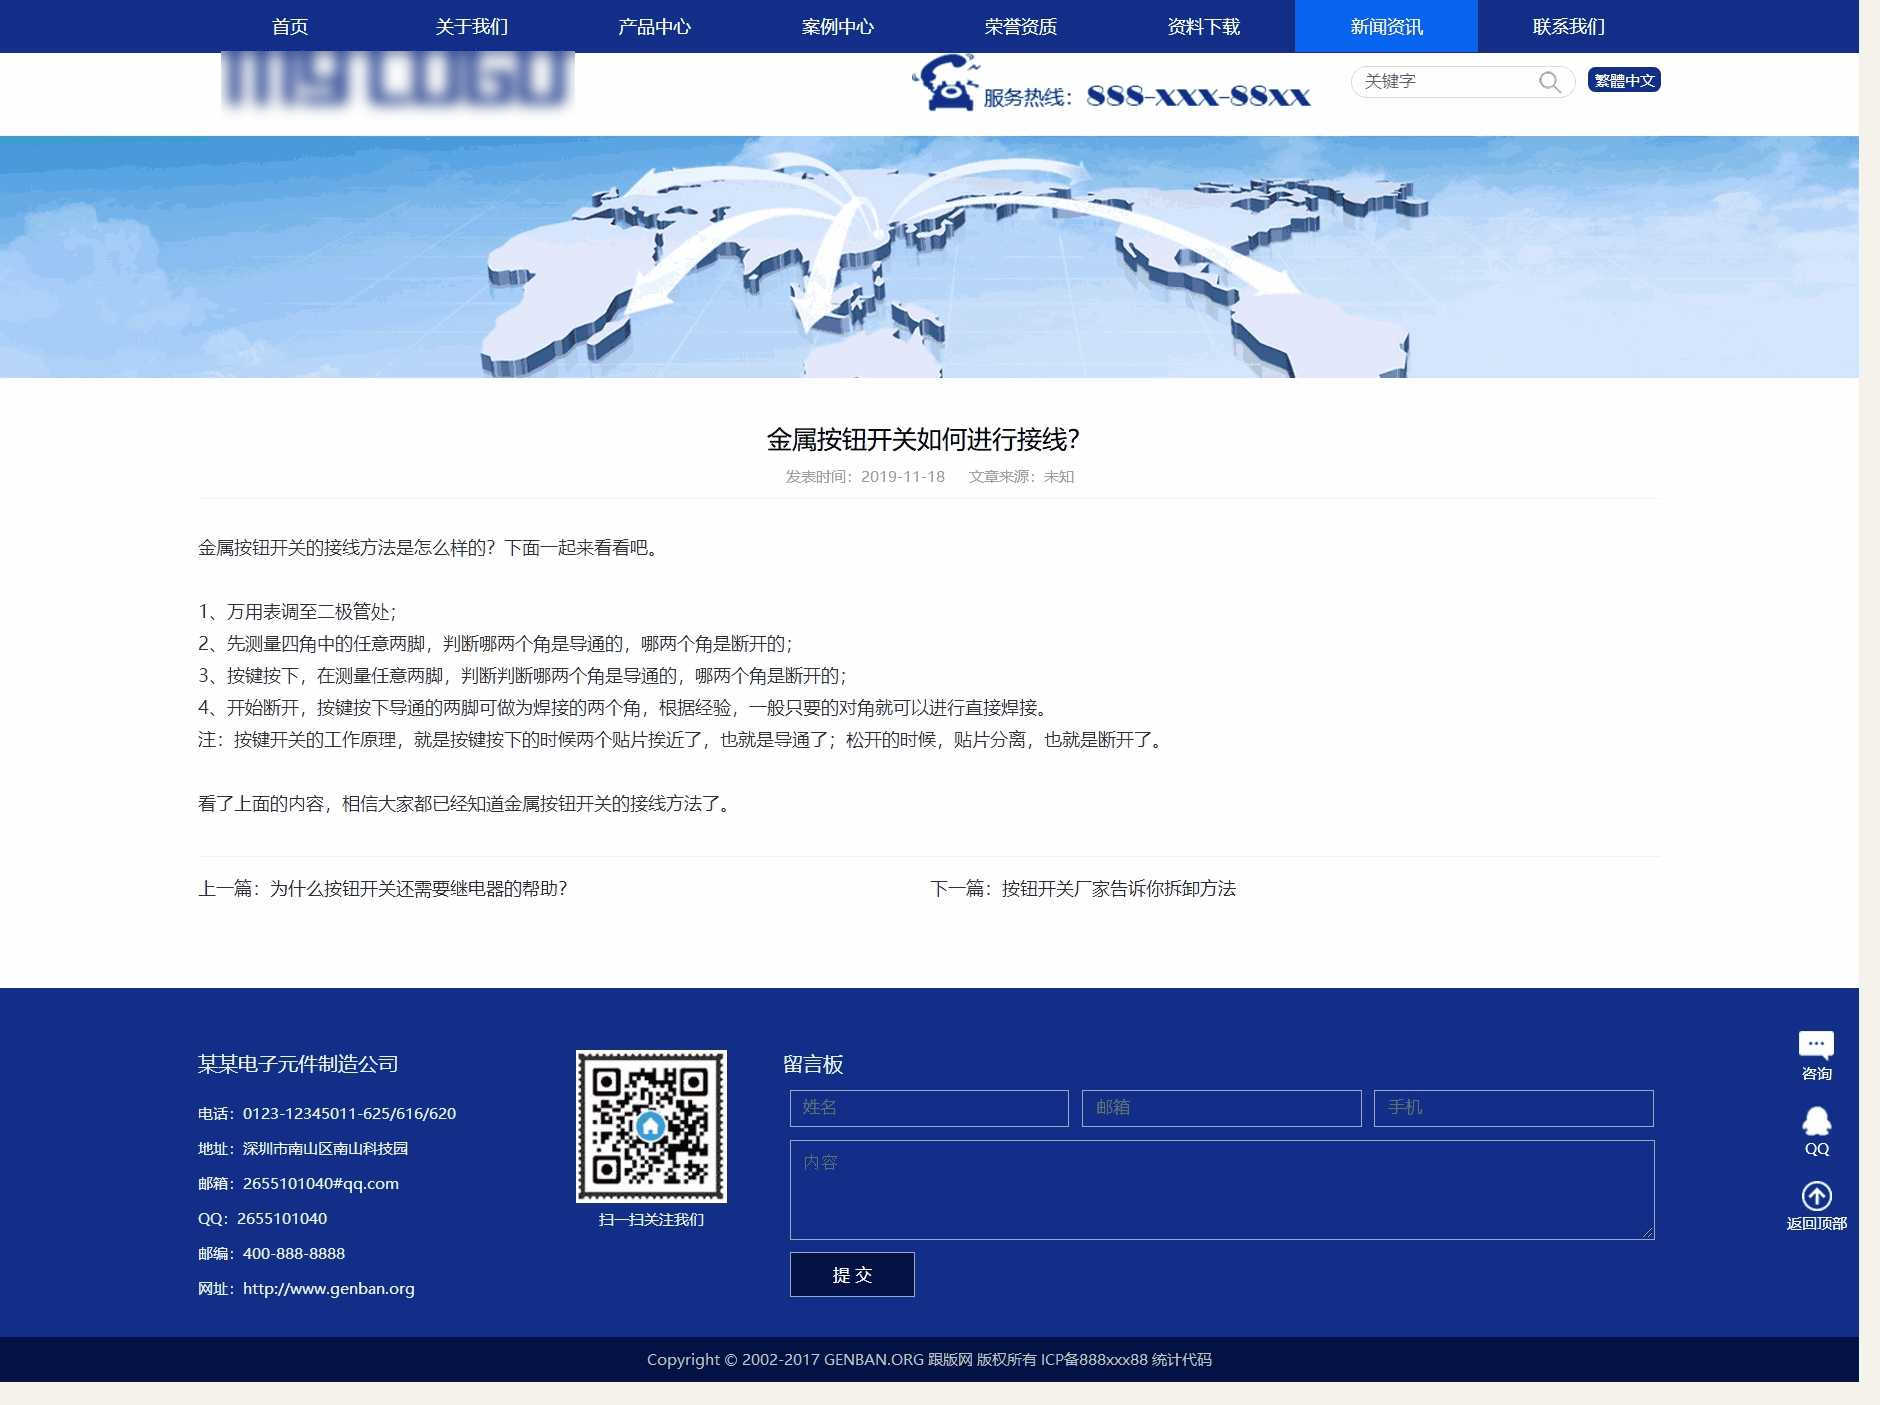Click the QR code to follow the company
The width and height of the screenshot is (1880, 1405).
tap(651, 1124)
